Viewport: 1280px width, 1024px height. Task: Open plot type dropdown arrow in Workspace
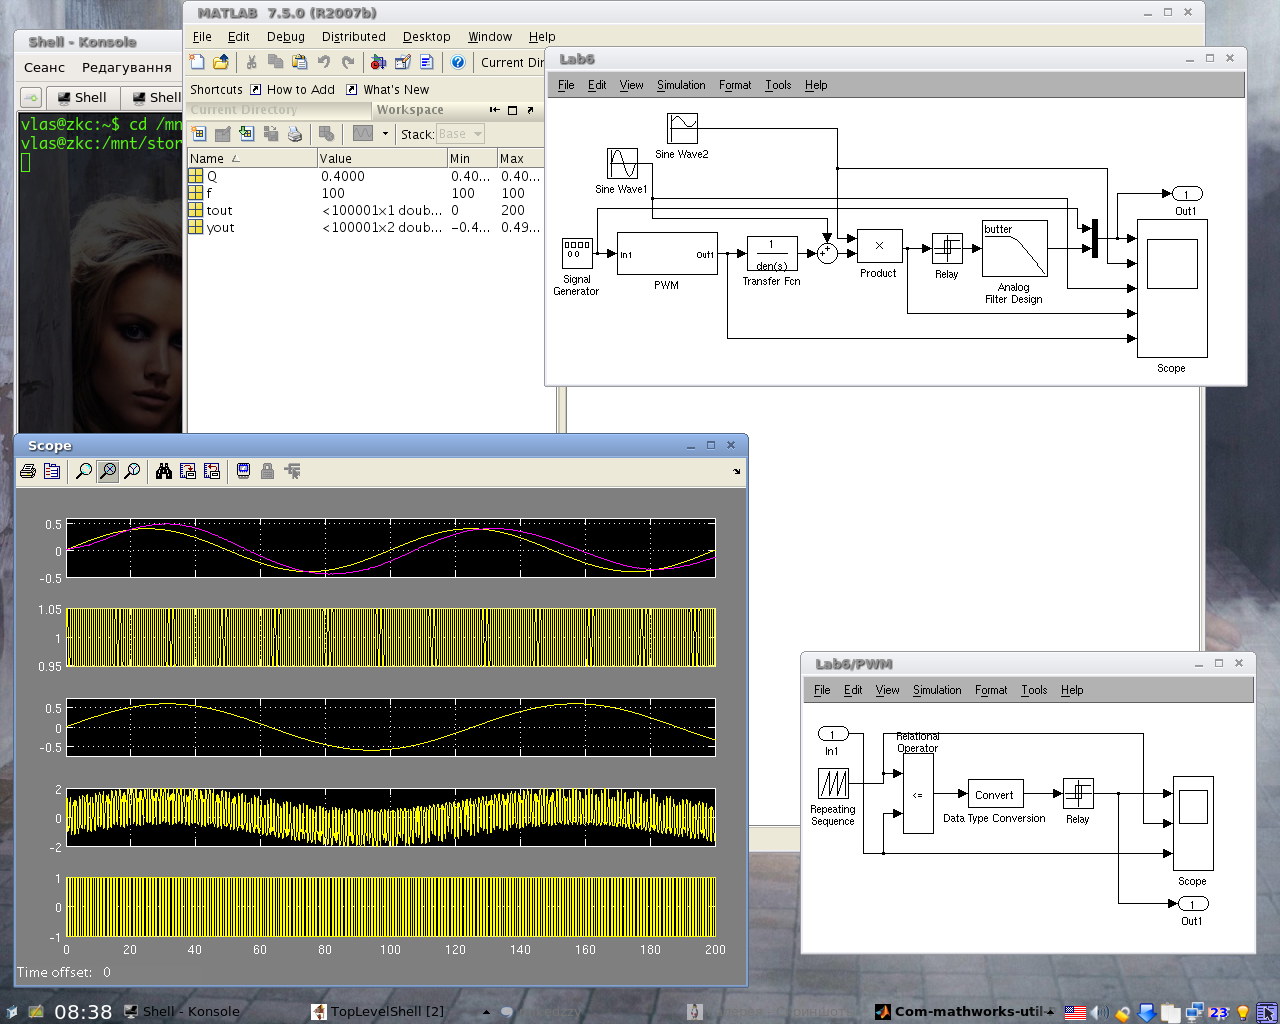385,134
